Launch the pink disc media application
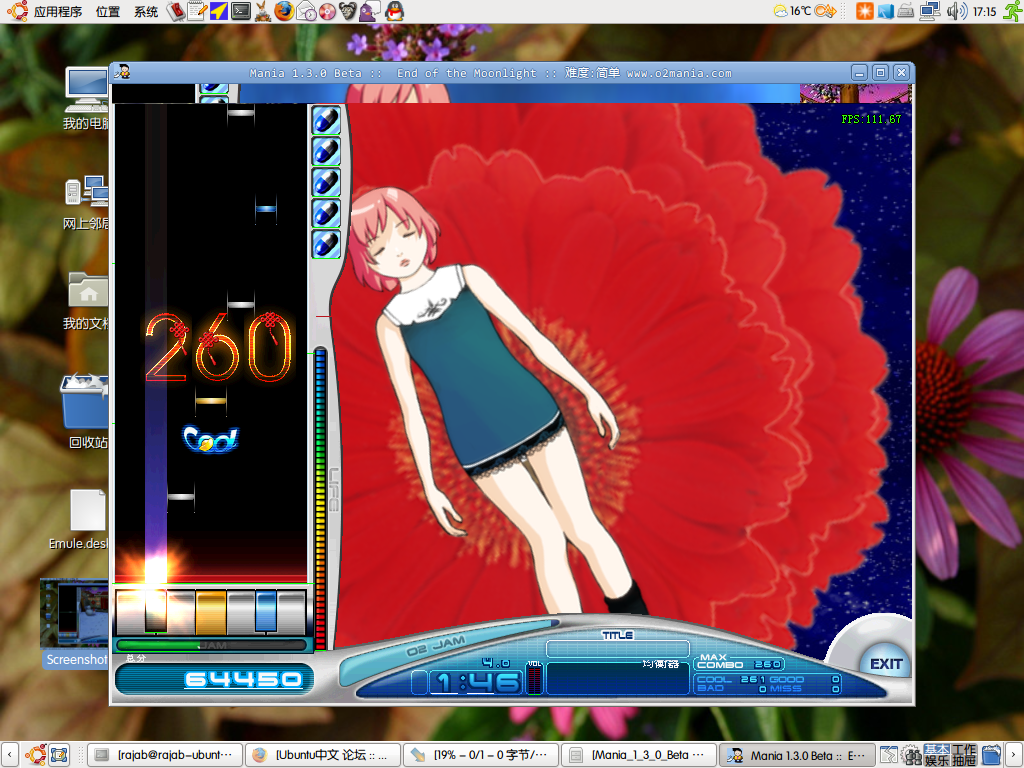The image size is (1024, 768). [327, 11]
